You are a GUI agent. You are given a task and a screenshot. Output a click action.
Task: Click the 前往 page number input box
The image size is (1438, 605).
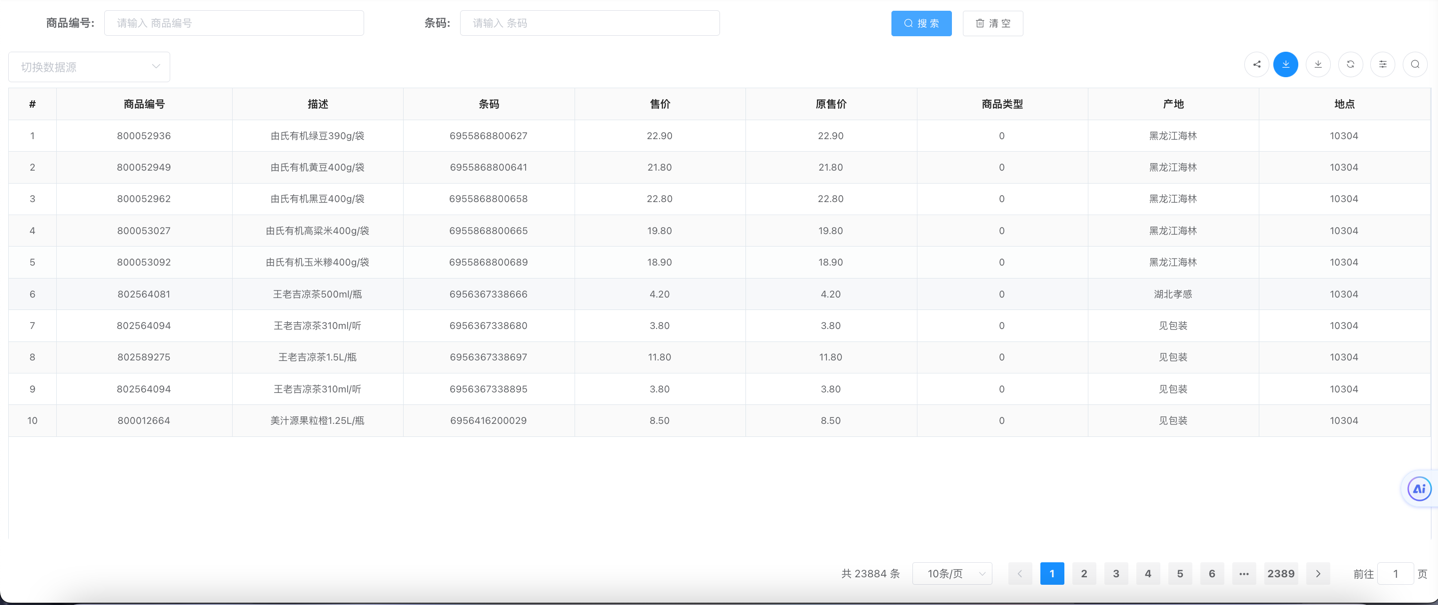point(1396,573)
